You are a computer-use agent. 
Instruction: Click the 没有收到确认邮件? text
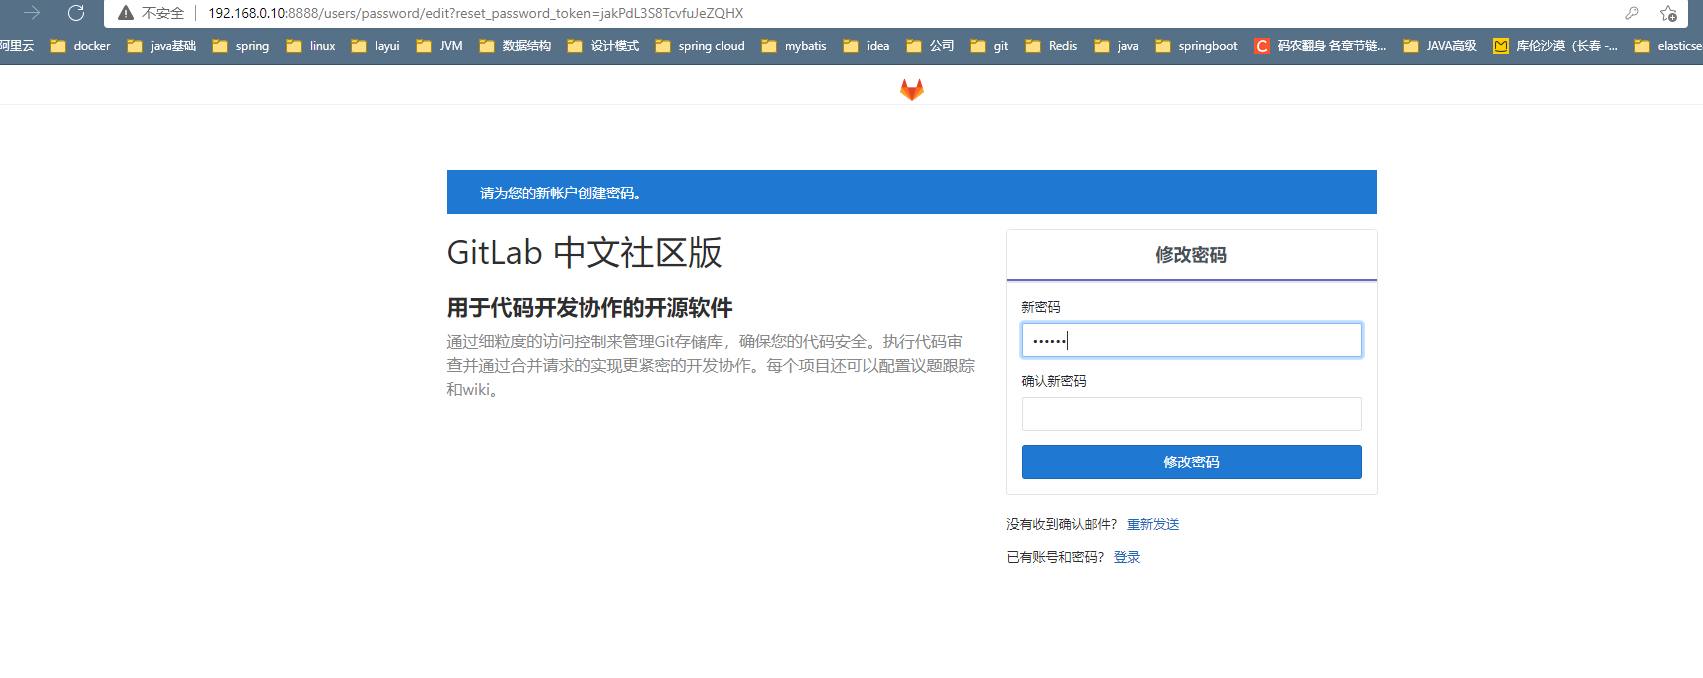1061,524
